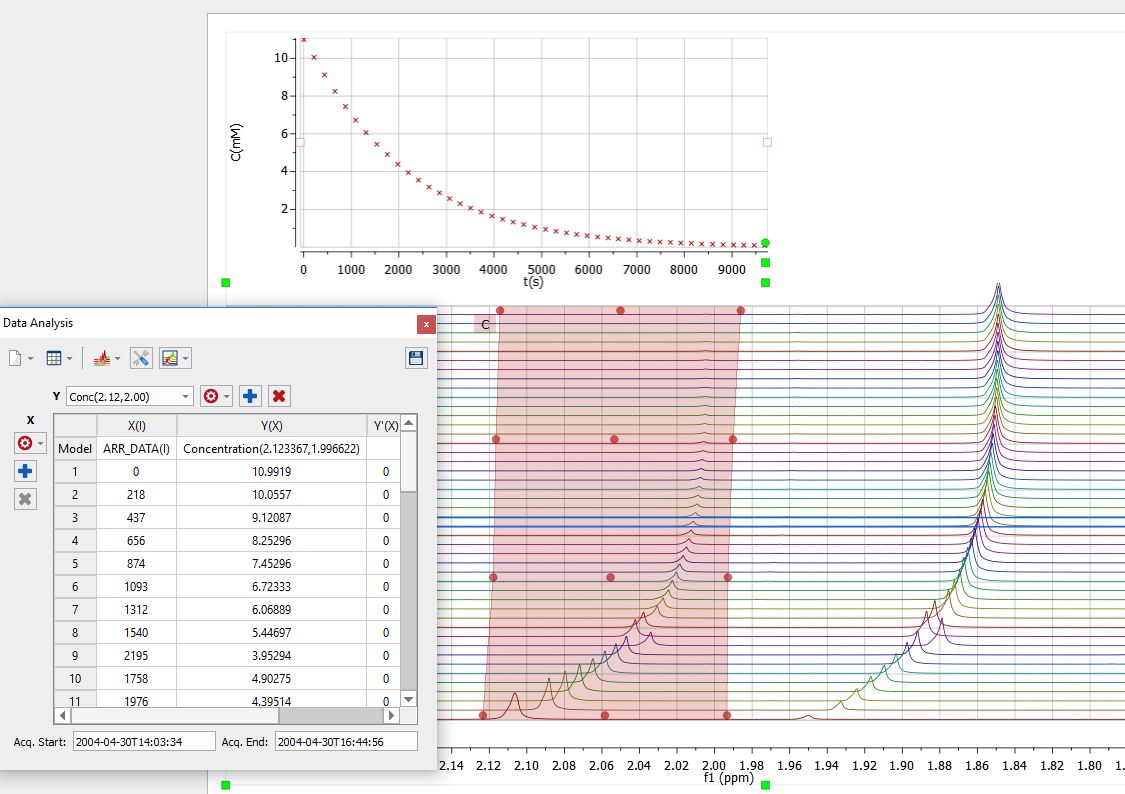
Task: Close the Data Analysis panel
Action: tap(426, 324)
